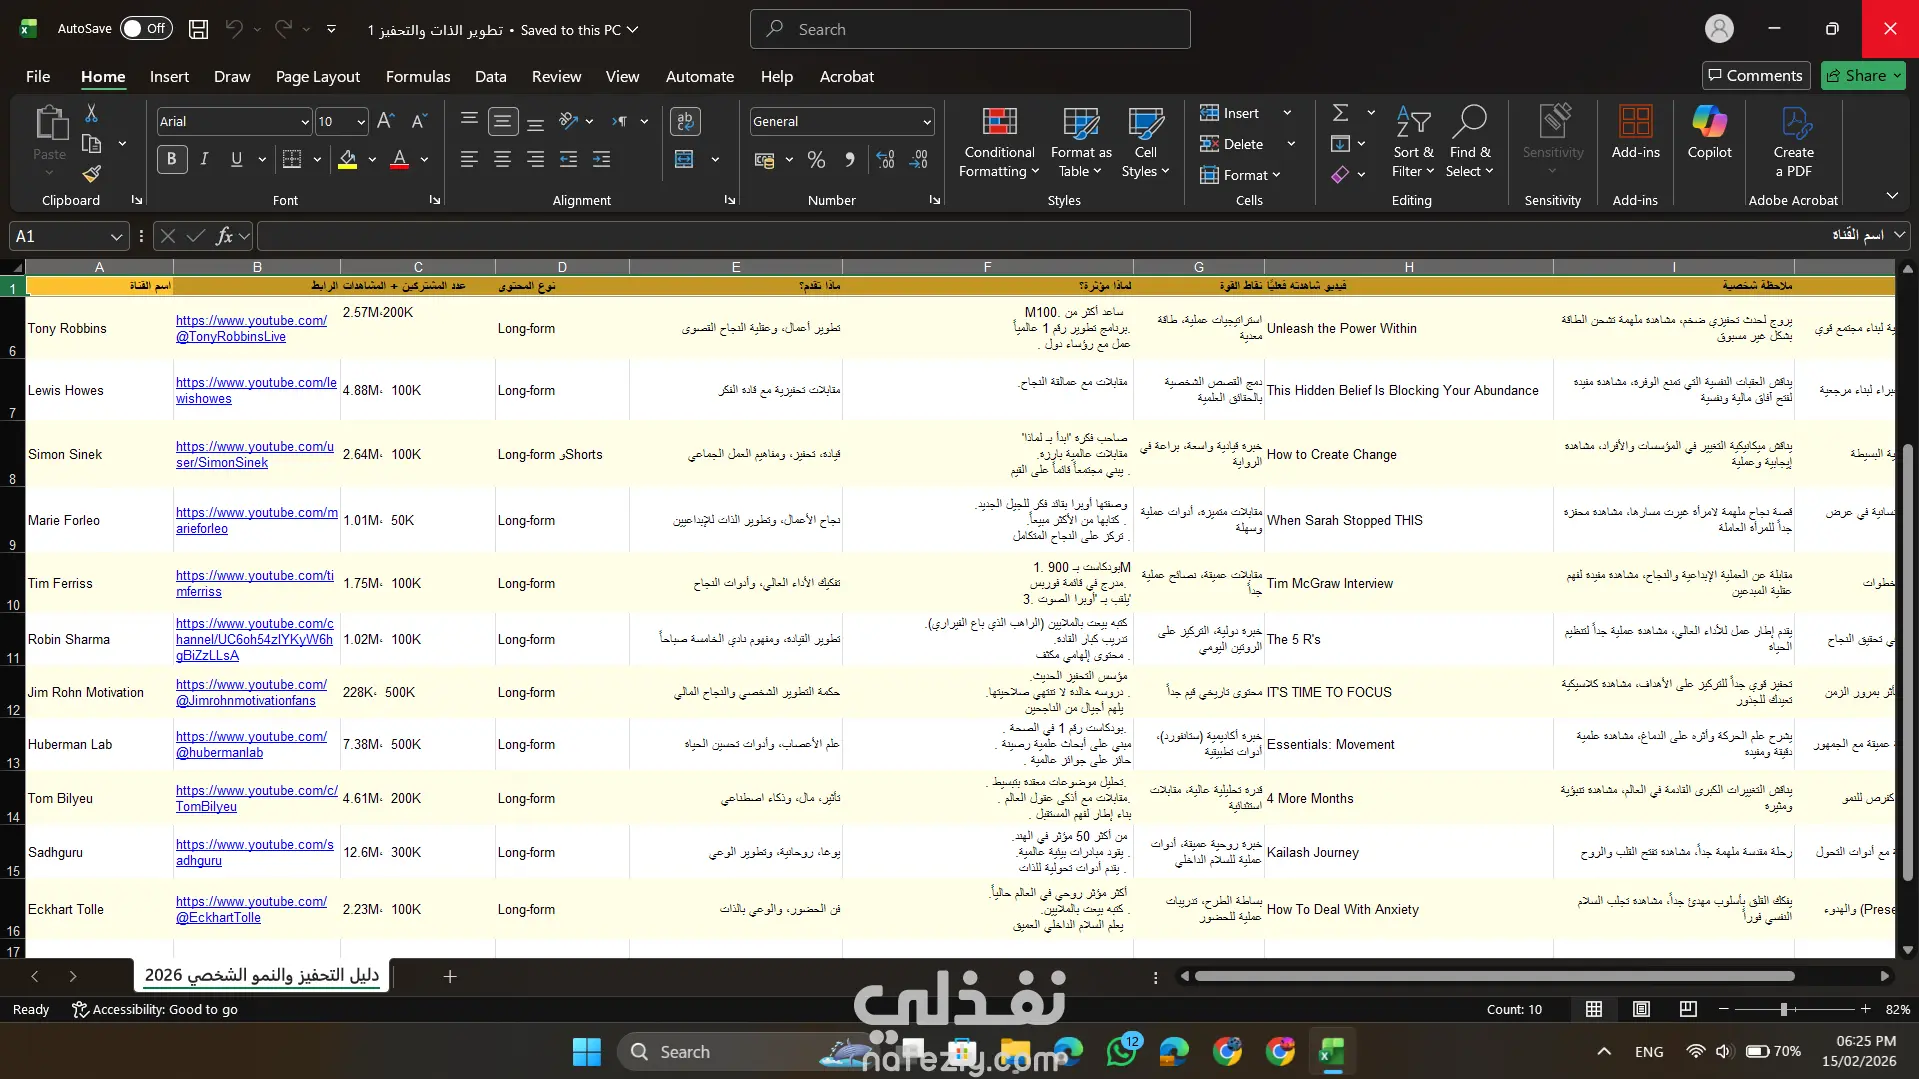Click the horizontal scrollbar thumb
The width and height of the screenshot is (1919, 1079).
[1495, 976]
